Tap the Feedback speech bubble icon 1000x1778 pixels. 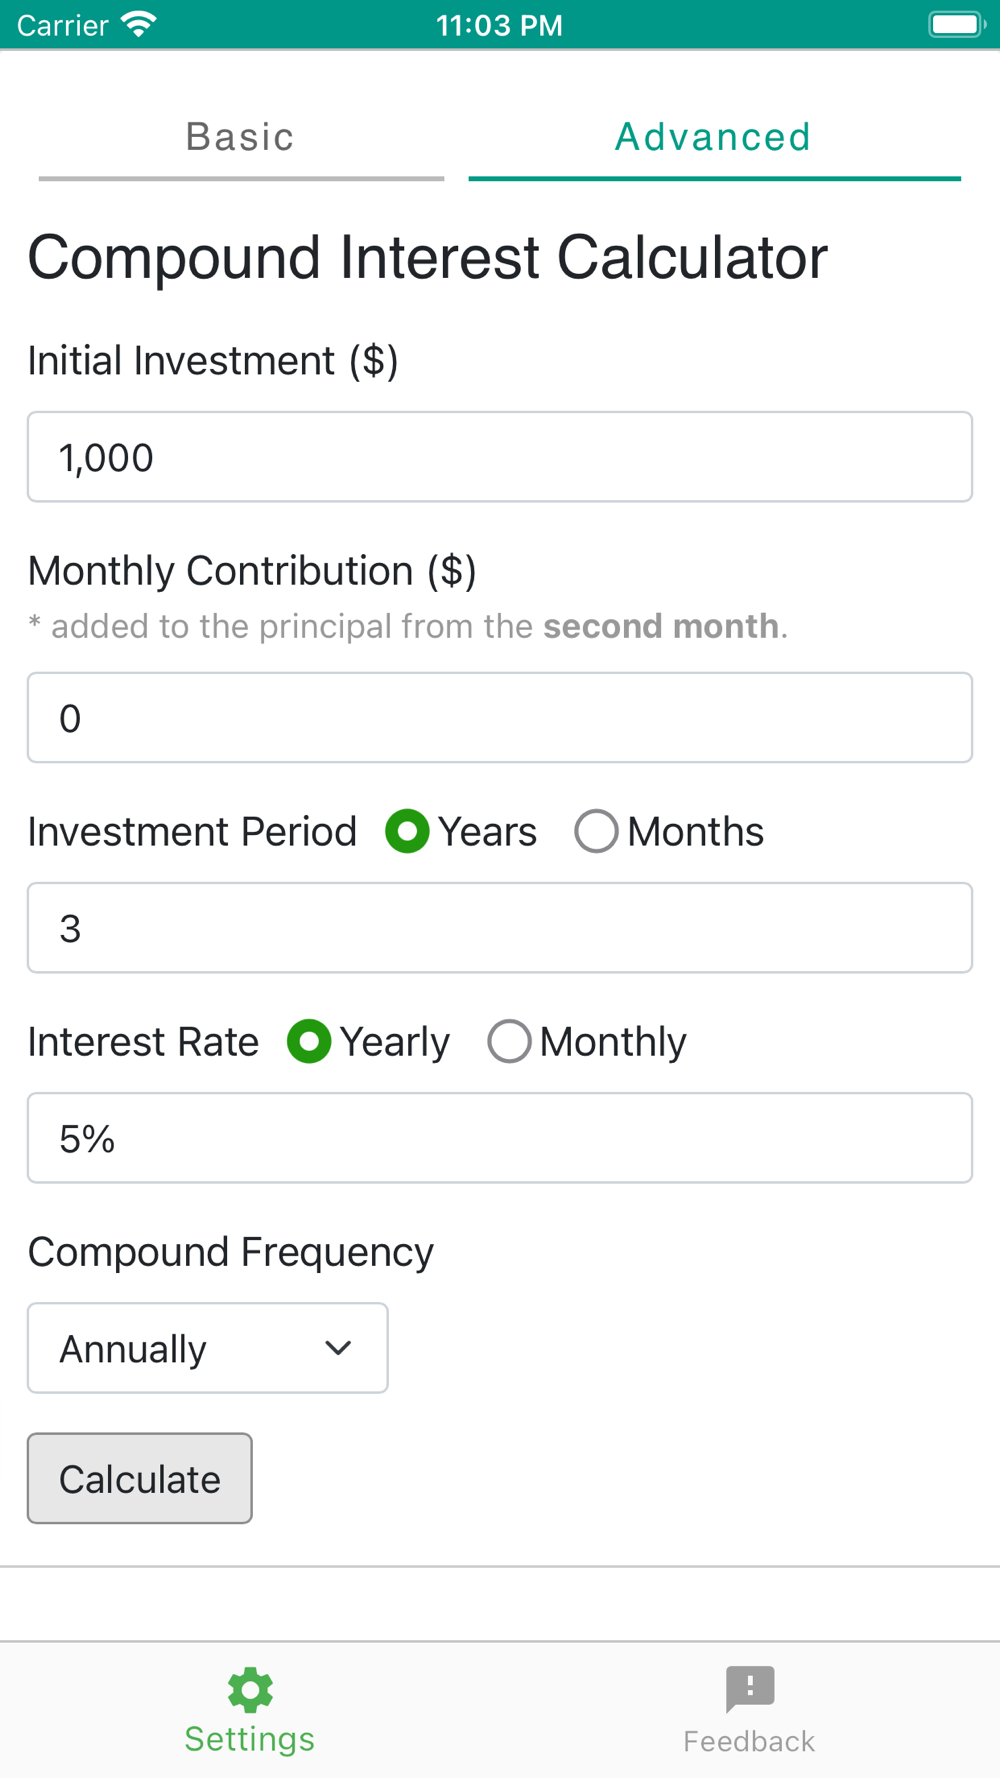click(x=750, y=1688)
